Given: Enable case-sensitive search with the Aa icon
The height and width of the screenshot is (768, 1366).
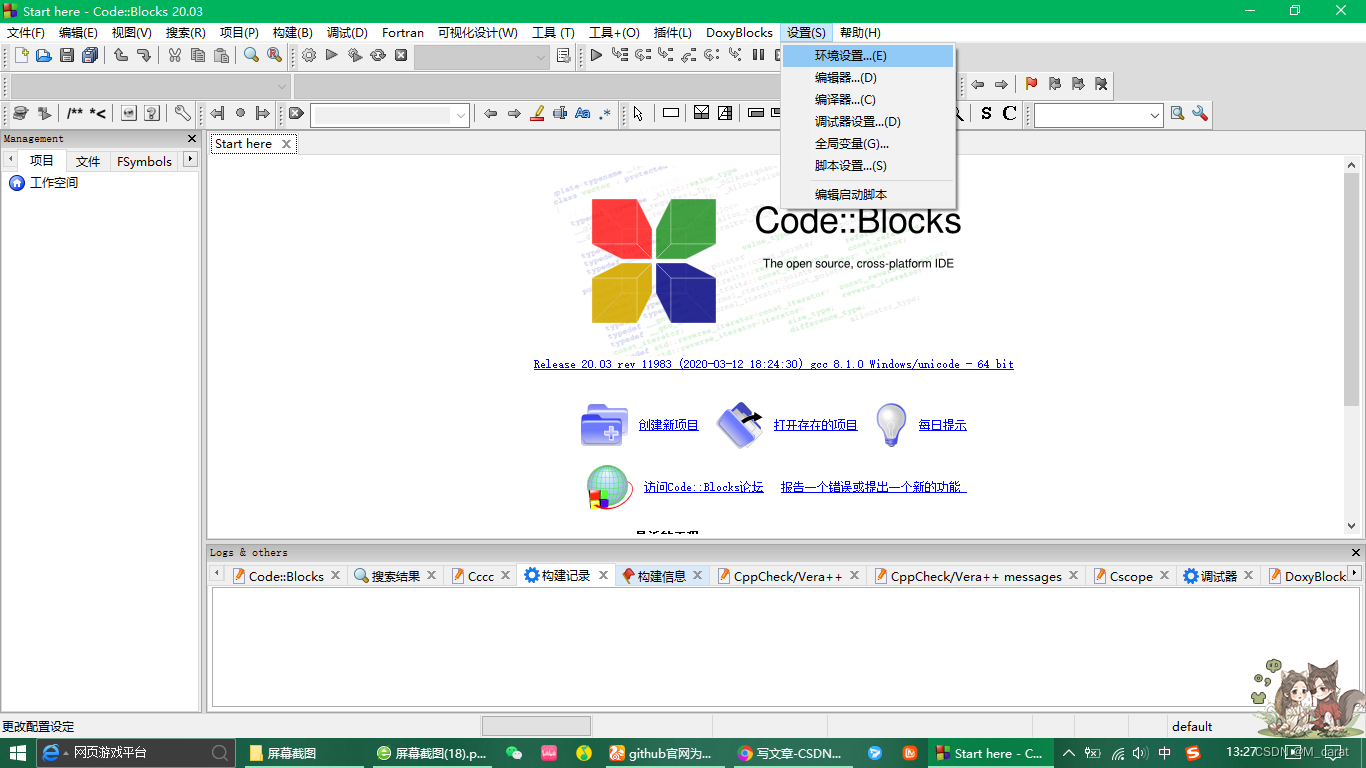Looking at the screenshot, I should click(x=582, y=113).
